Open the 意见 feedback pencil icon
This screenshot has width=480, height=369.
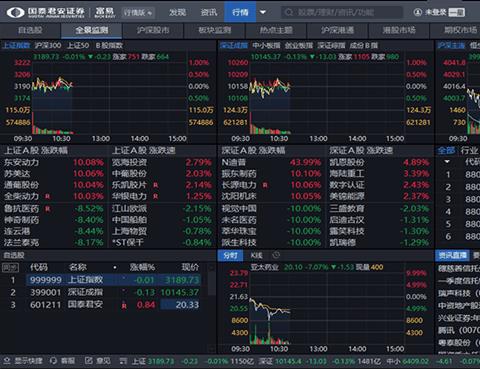[88, 361]
